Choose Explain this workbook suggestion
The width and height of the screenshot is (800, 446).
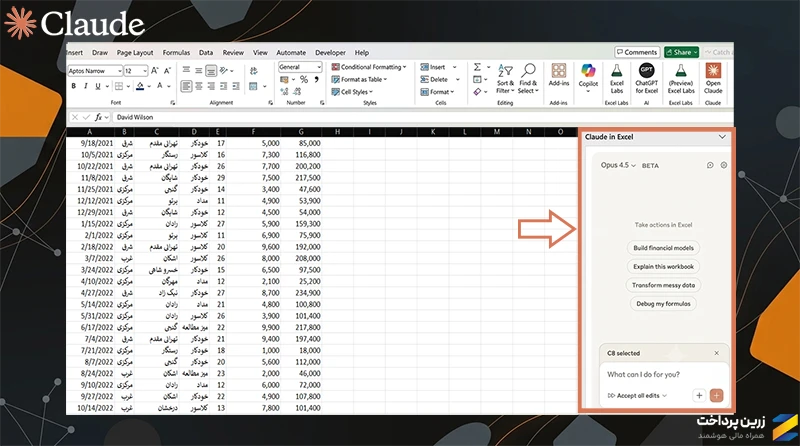pyautogui.click(x=663, y=266)
